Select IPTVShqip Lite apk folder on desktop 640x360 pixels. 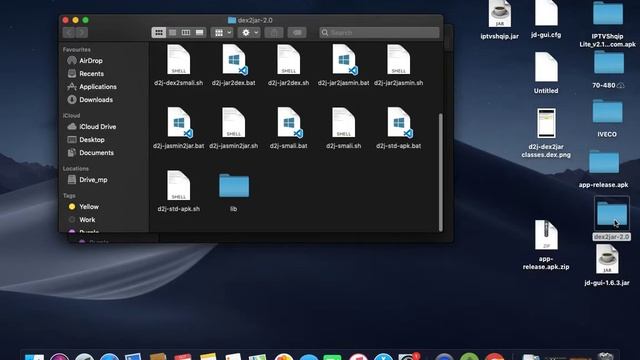click(x=608, y=24)
